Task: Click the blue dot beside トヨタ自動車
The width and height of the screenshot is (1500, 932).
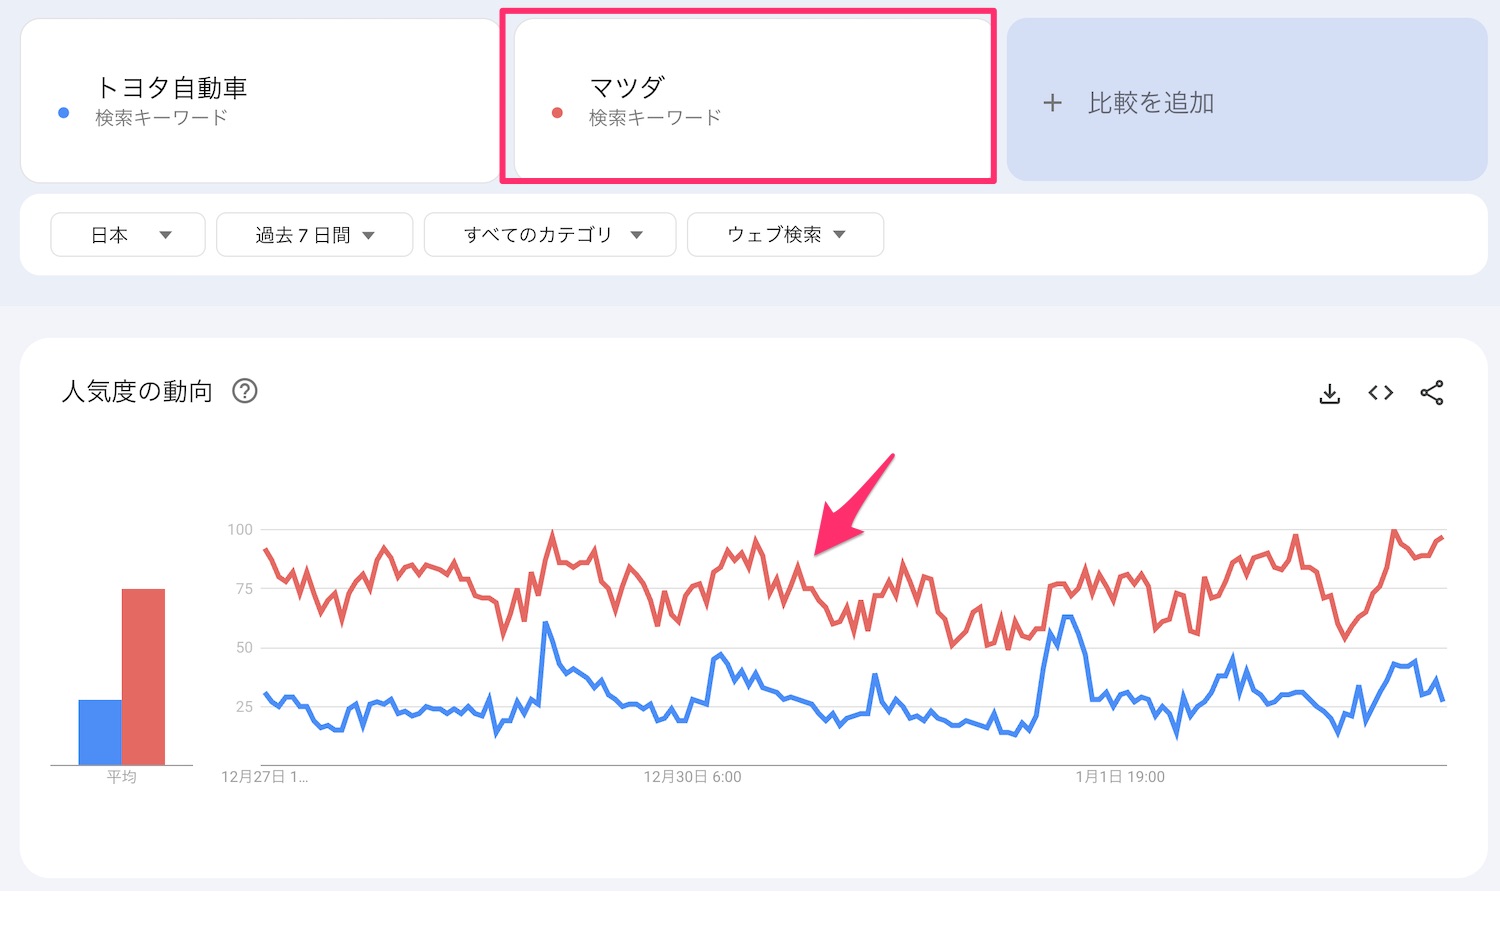Action: pyautogui.click(x=64, y=113)
